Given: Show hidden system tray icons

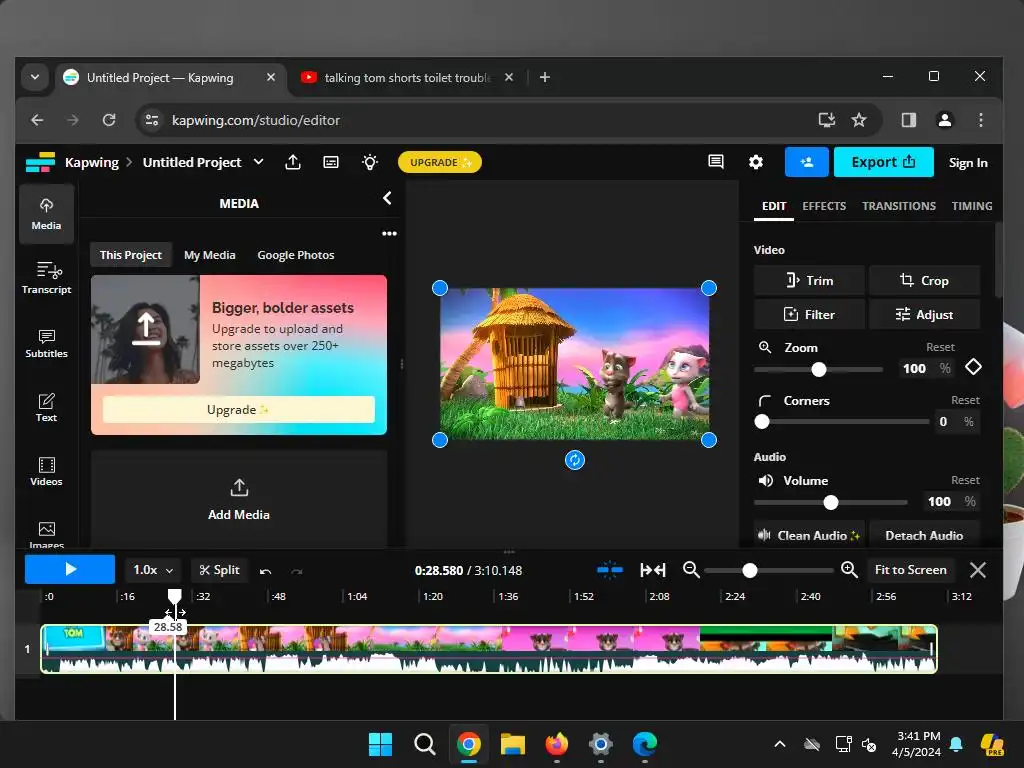Looking at the screenshot, I should [x=780, y=744].
